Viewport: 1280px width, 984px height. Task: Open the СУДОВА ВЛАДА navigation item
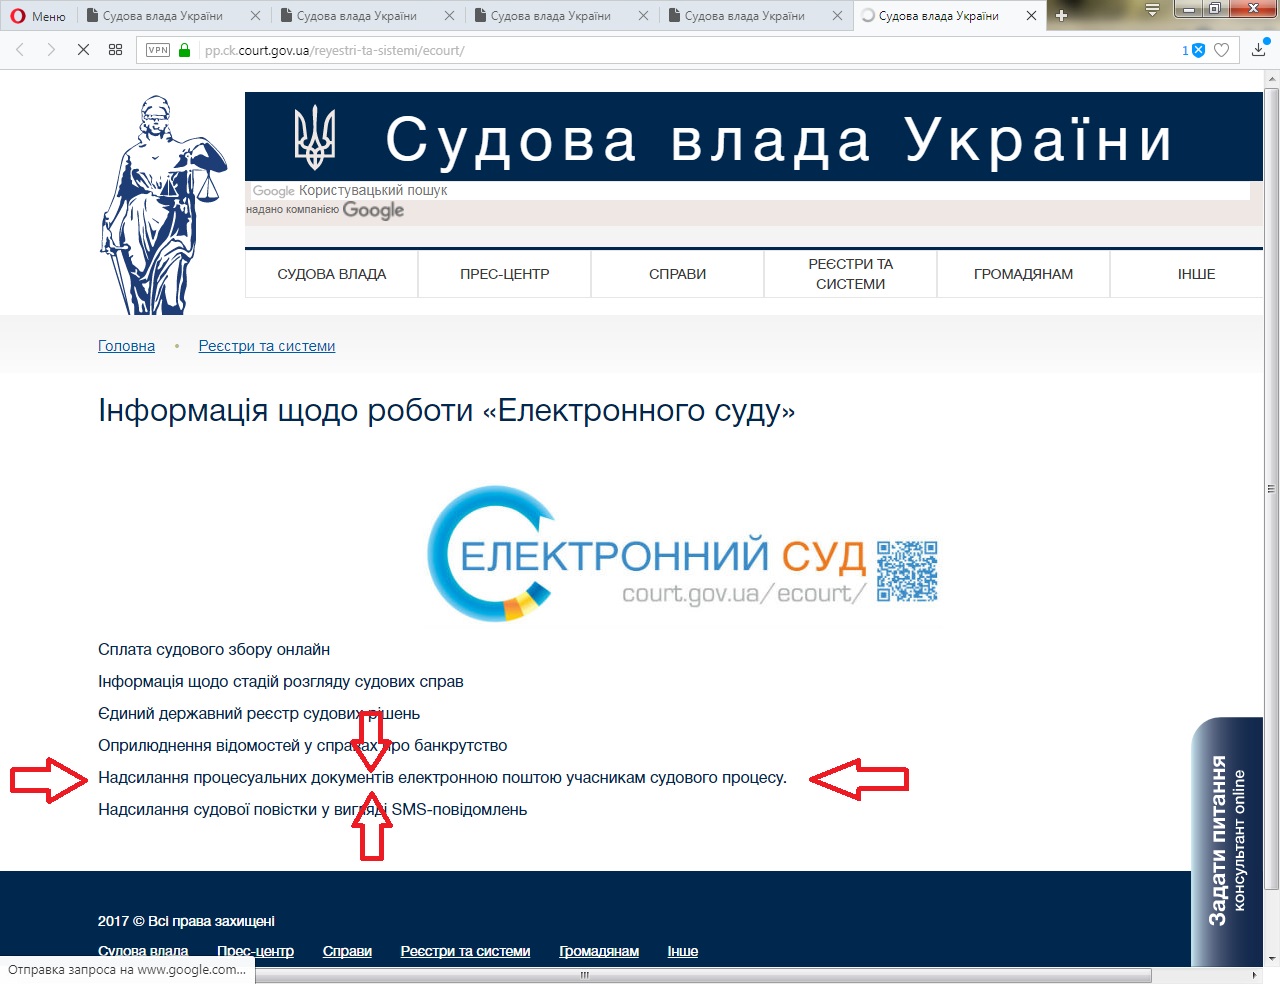[x=331, y=274]
